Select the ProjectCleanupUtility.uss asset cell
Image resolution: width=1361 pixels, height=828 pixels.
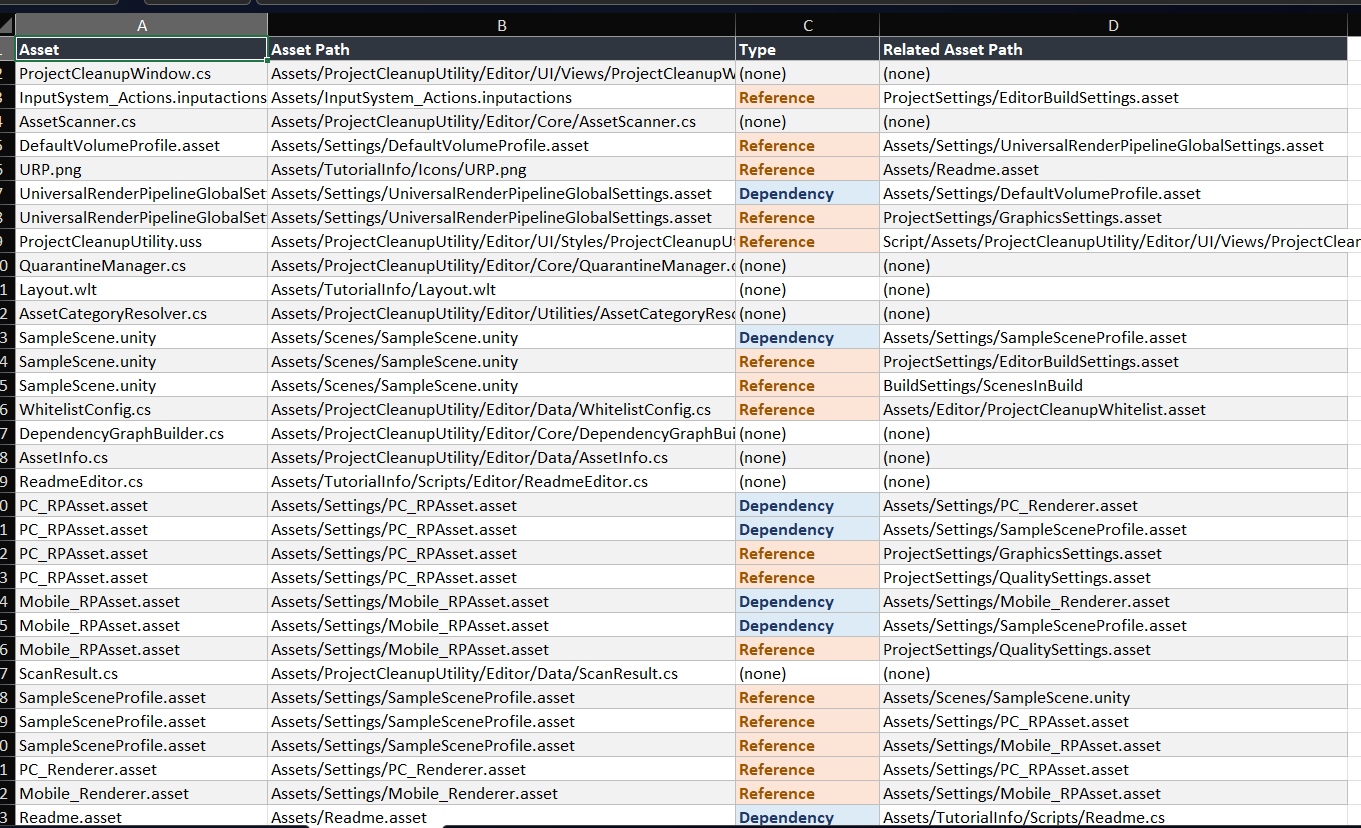[142, 241]
